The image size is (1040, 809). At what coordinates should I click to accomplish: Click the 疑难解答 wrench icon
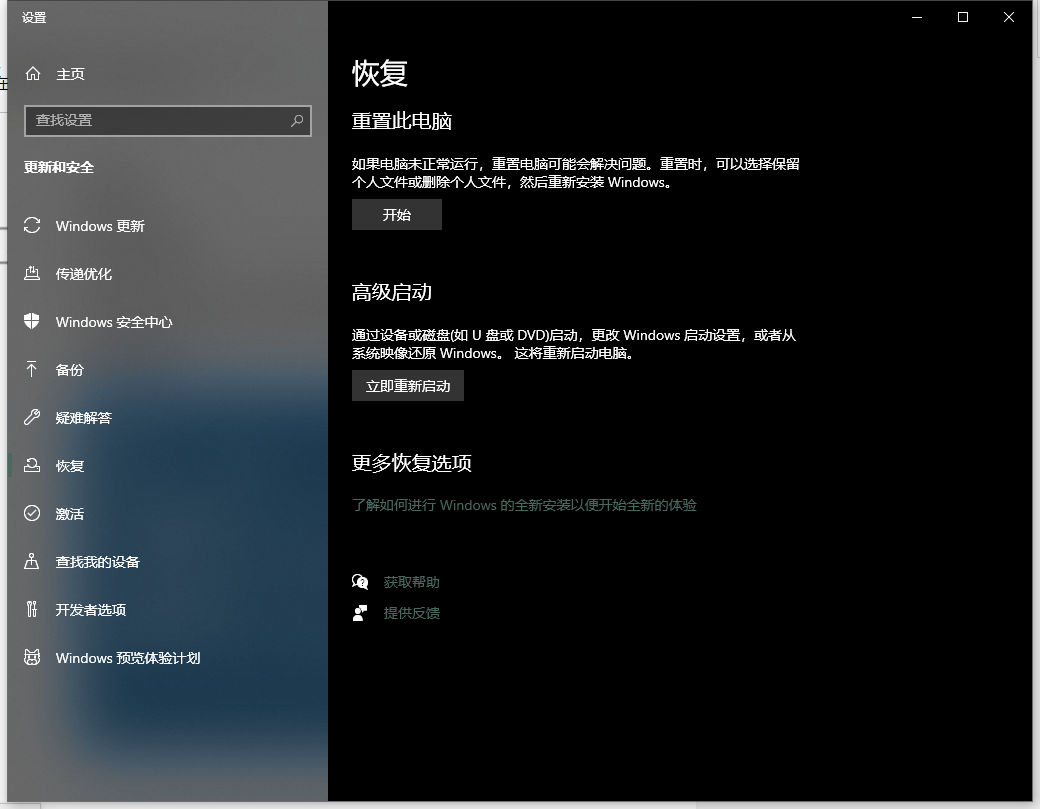(32, 418)
